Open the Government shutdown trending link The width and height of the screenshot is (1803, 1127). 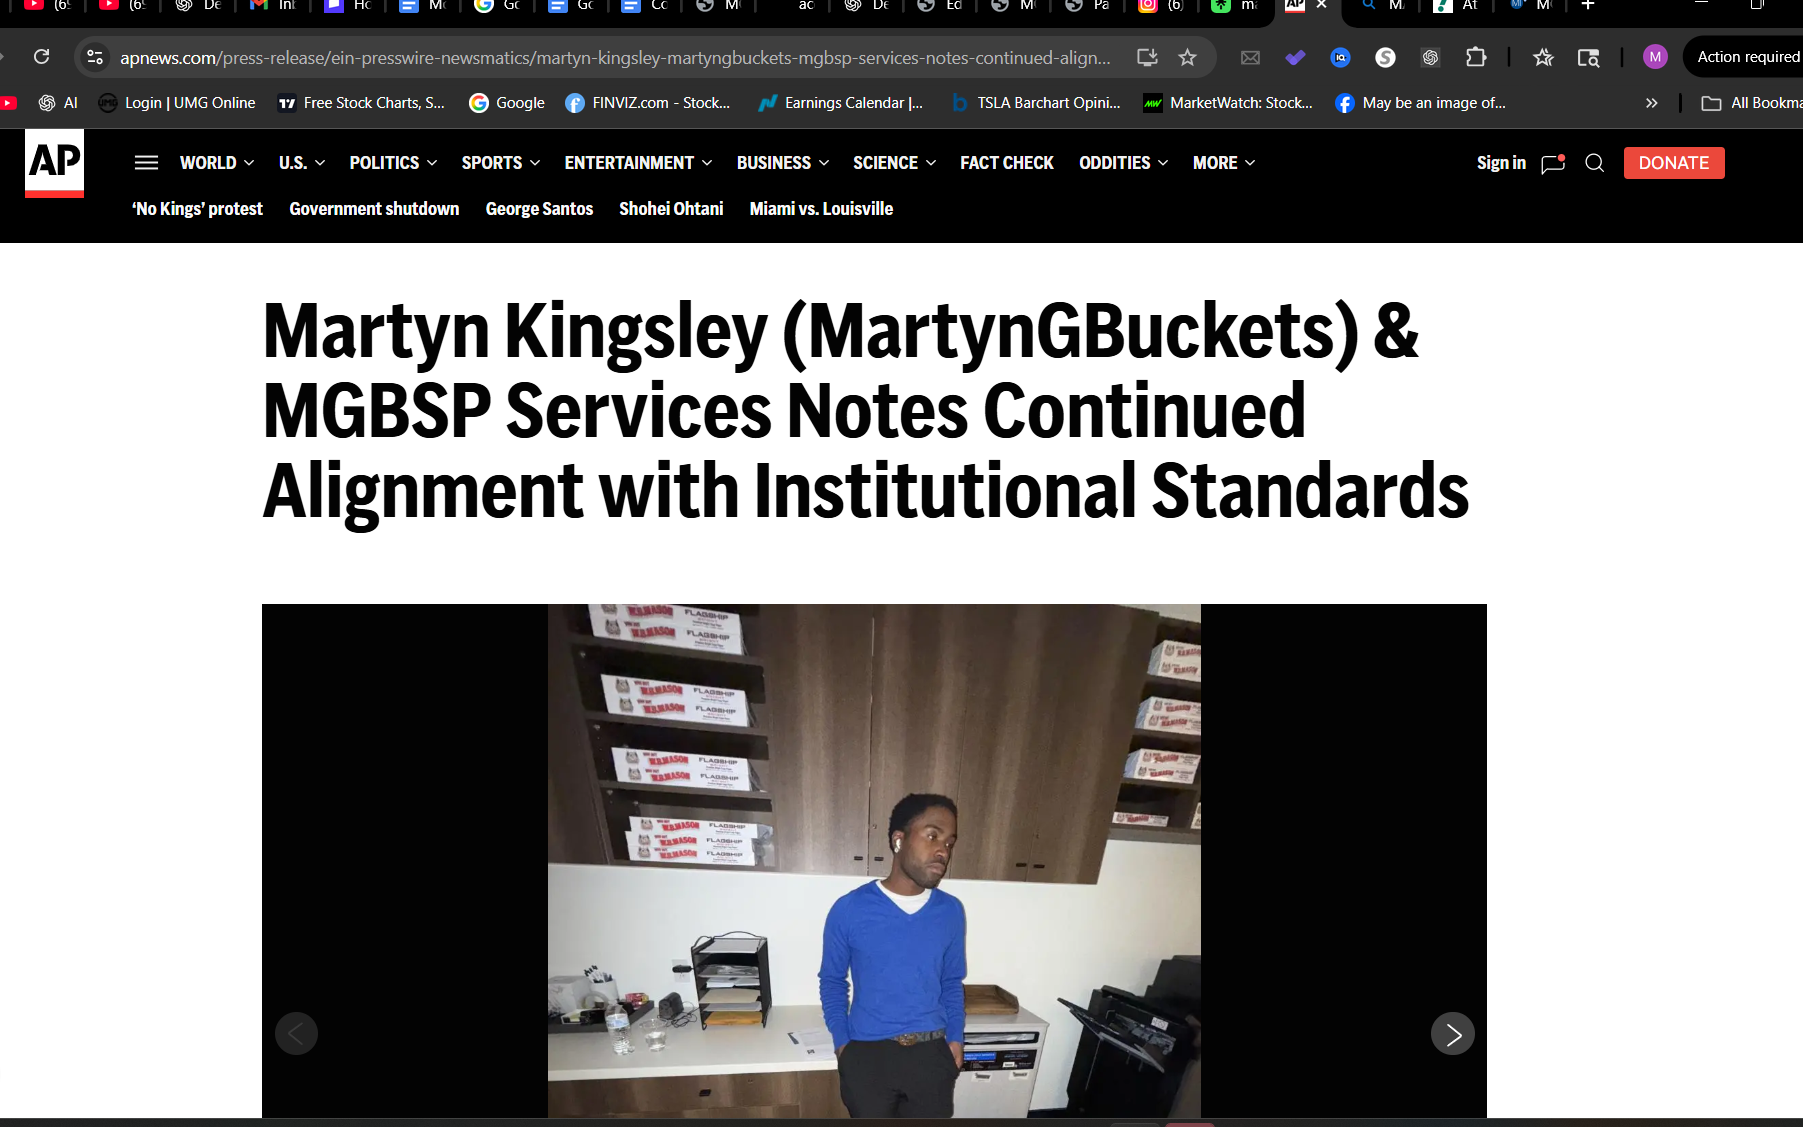point(374,209)
